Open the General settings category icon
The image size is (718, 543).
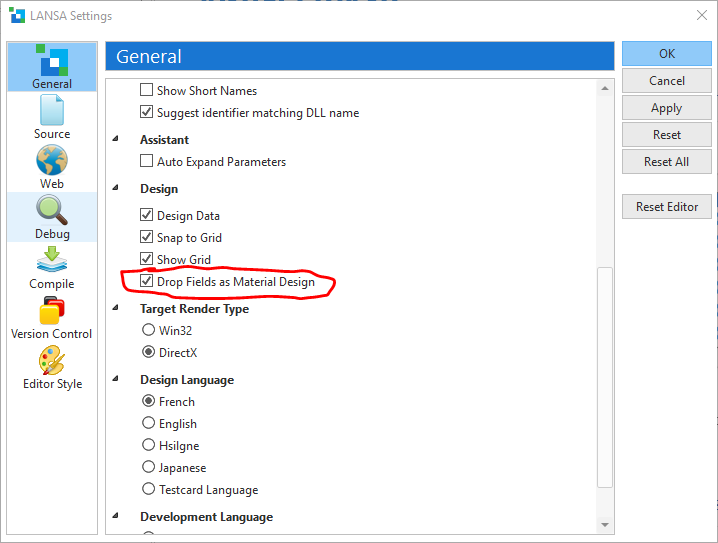[52, 62]
